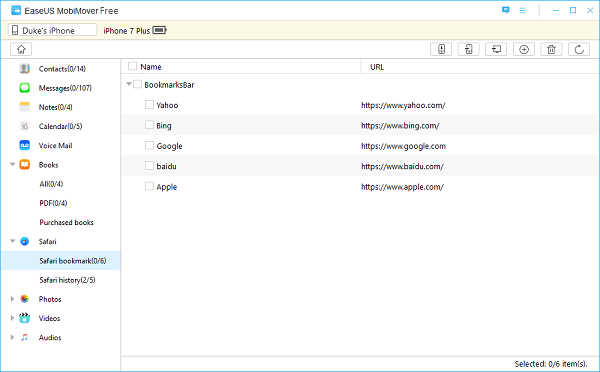Click the refresh icon

click(x=579, y=49)
